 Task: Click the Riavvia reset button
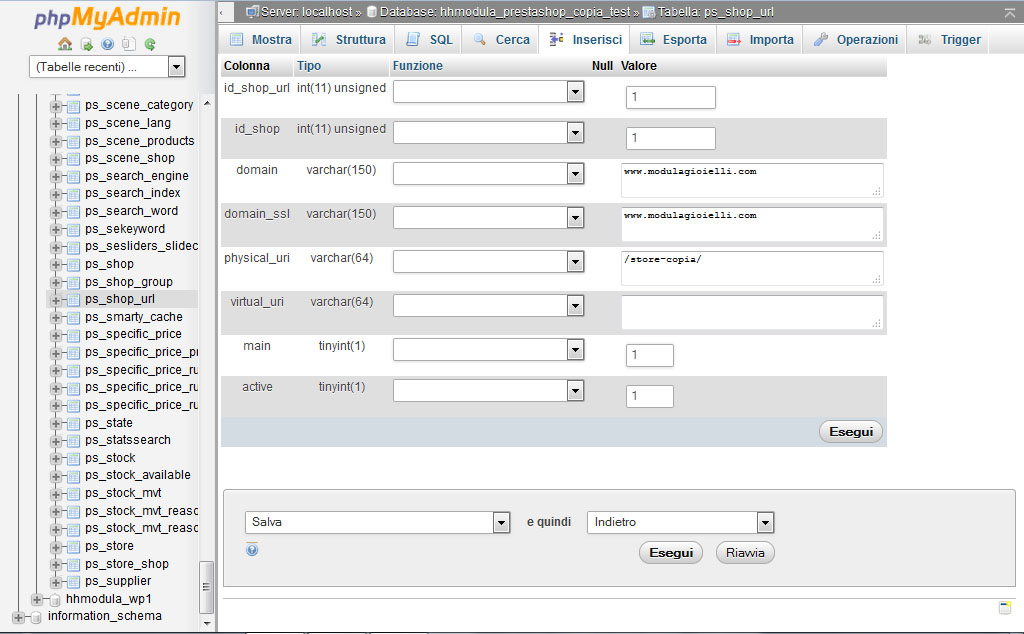click(x=745, y=552)
